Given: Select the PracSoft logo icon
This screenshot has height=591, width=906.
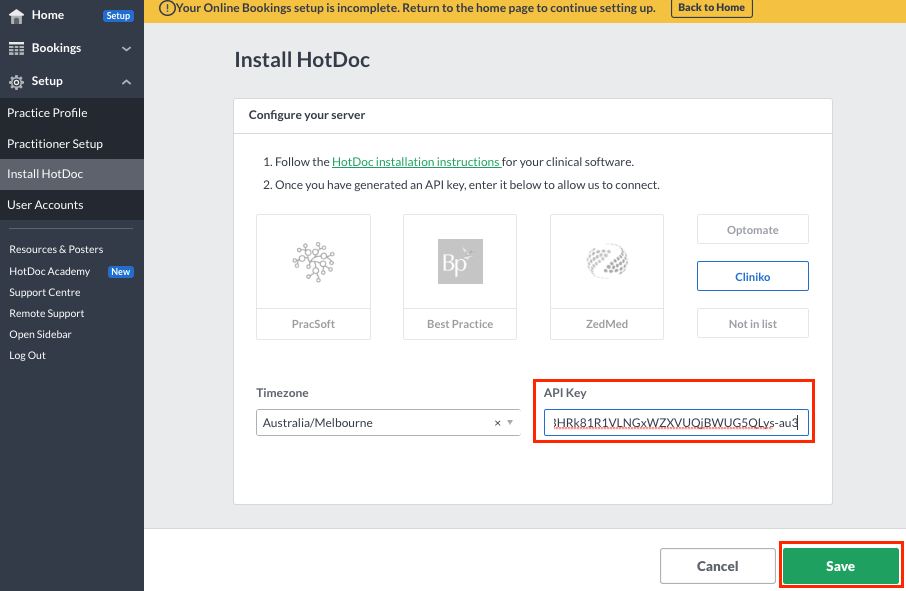Looking at the screenshot, I should (313, 262).
